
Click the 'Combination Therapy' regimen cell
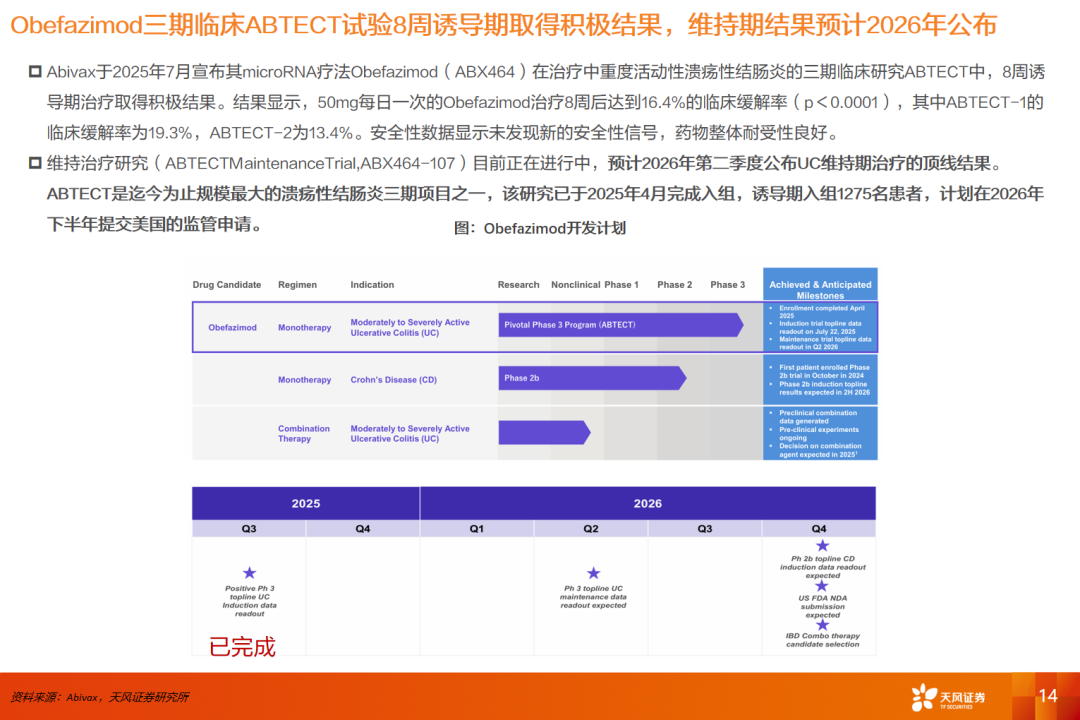[x=304, y=433]
